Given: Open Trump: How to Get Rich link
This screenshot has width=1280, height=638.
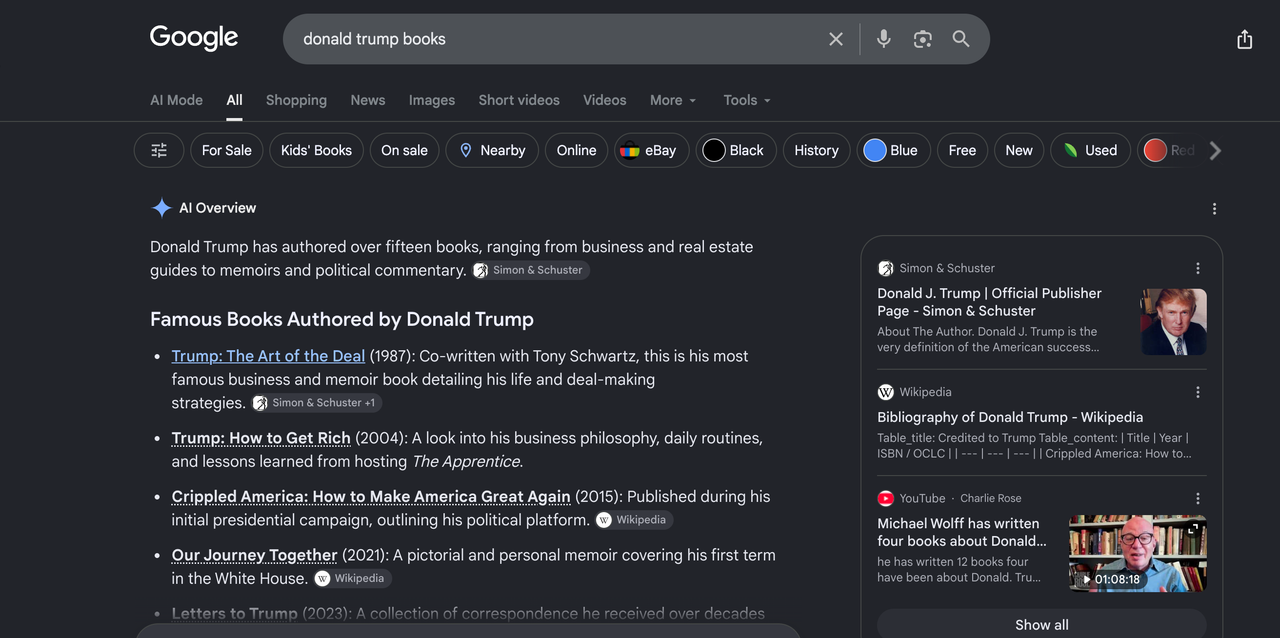Looking at the screenshot, I should click(x=261, y=438).
